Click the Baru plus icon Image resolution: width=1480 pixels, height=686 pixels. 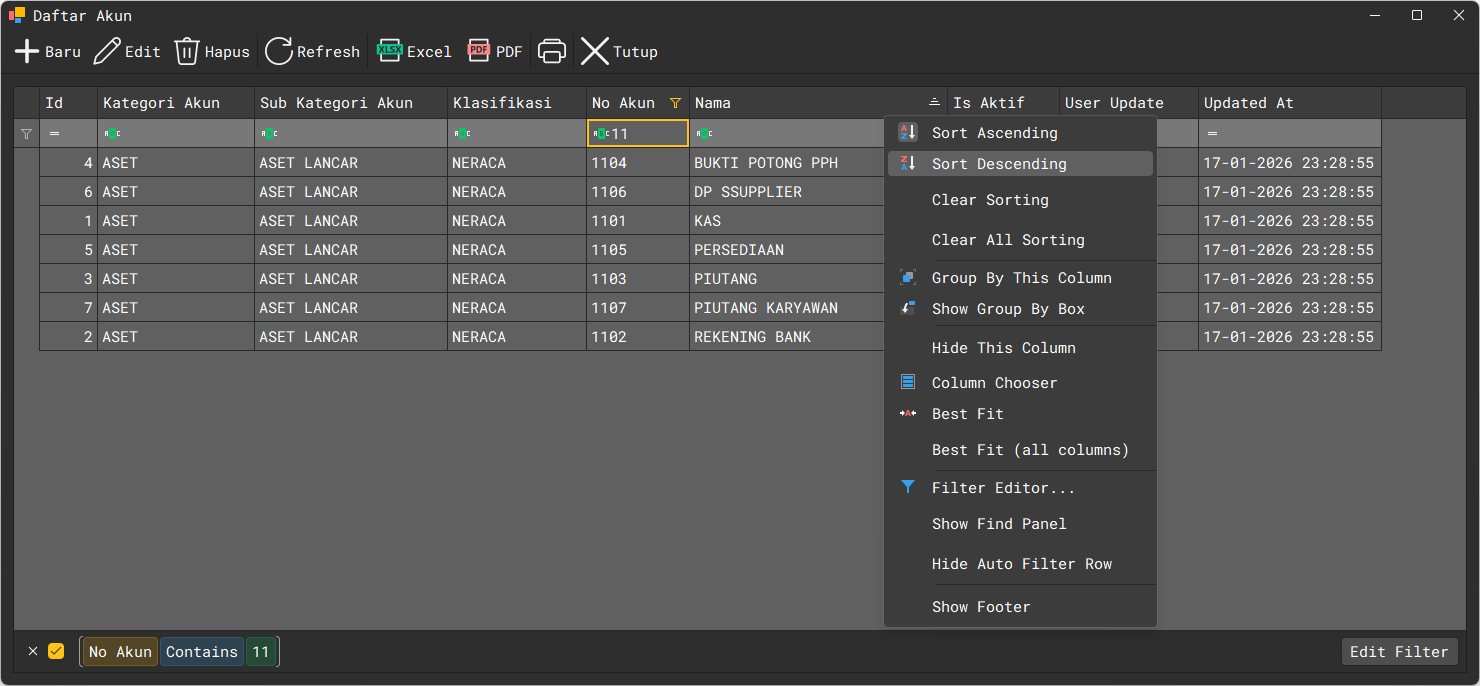click(x=27, y=52)
